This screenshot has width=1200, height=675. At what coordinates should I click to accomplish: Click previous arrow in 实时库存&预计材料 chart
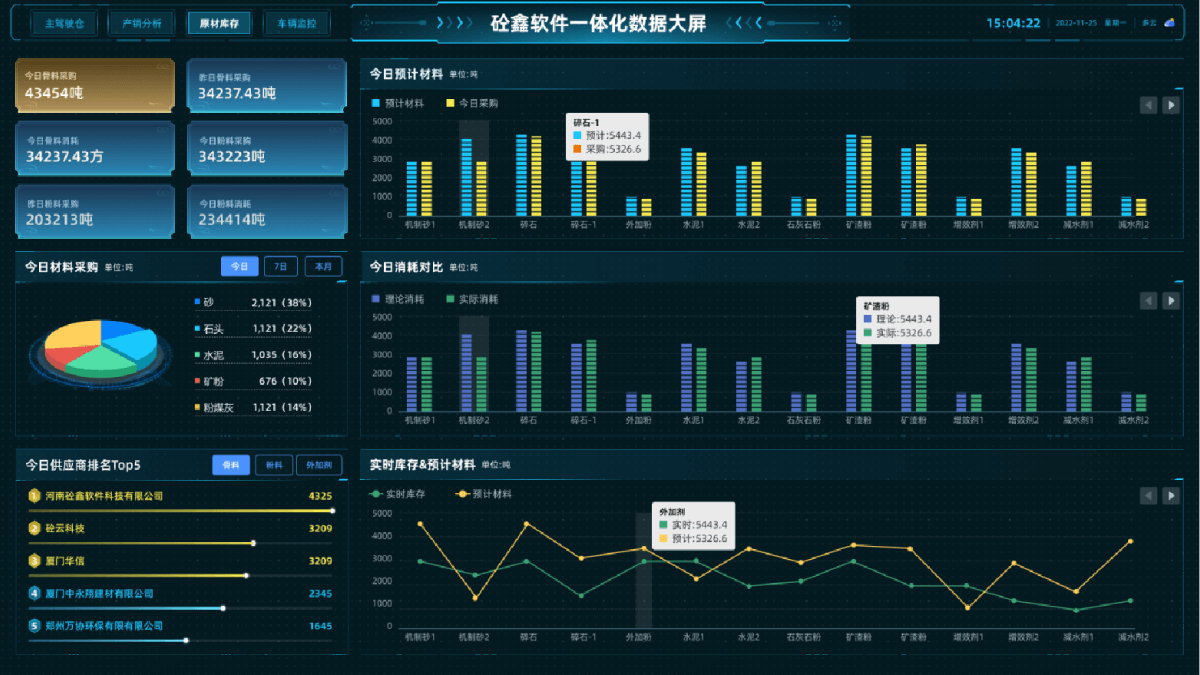click(x=1149, y=495)
